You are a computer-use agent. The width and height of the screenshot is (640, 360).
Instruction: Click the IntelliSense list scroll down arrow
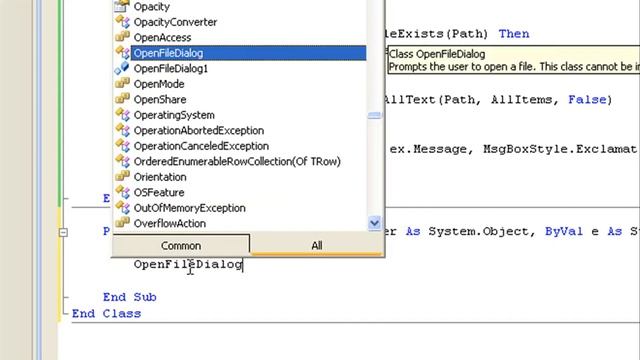[374, 223]
